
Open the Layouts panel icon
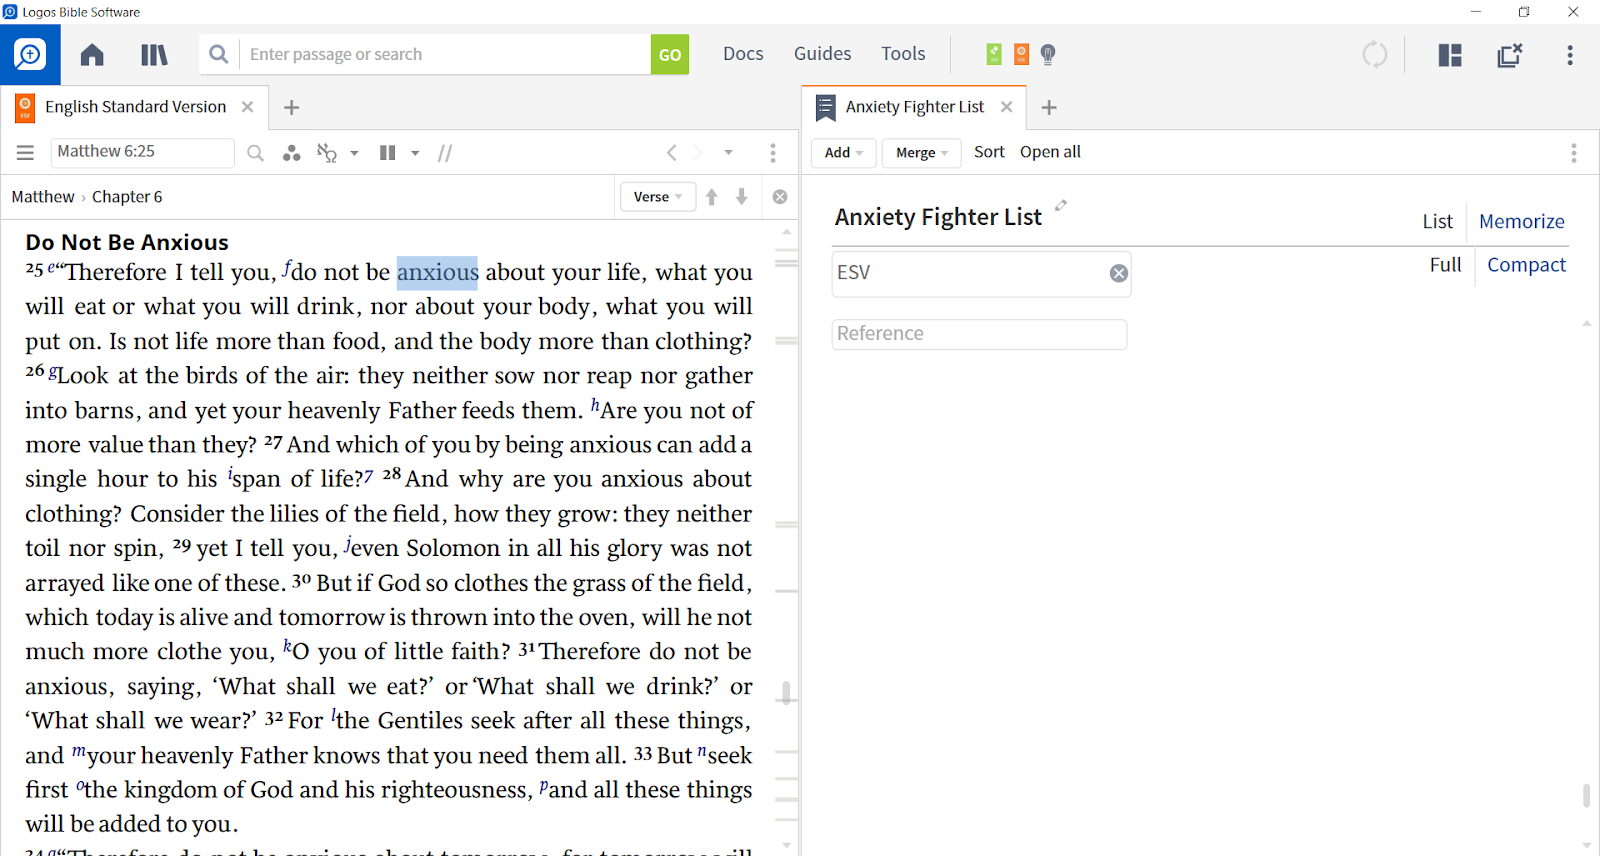(x=1450, y=55)
